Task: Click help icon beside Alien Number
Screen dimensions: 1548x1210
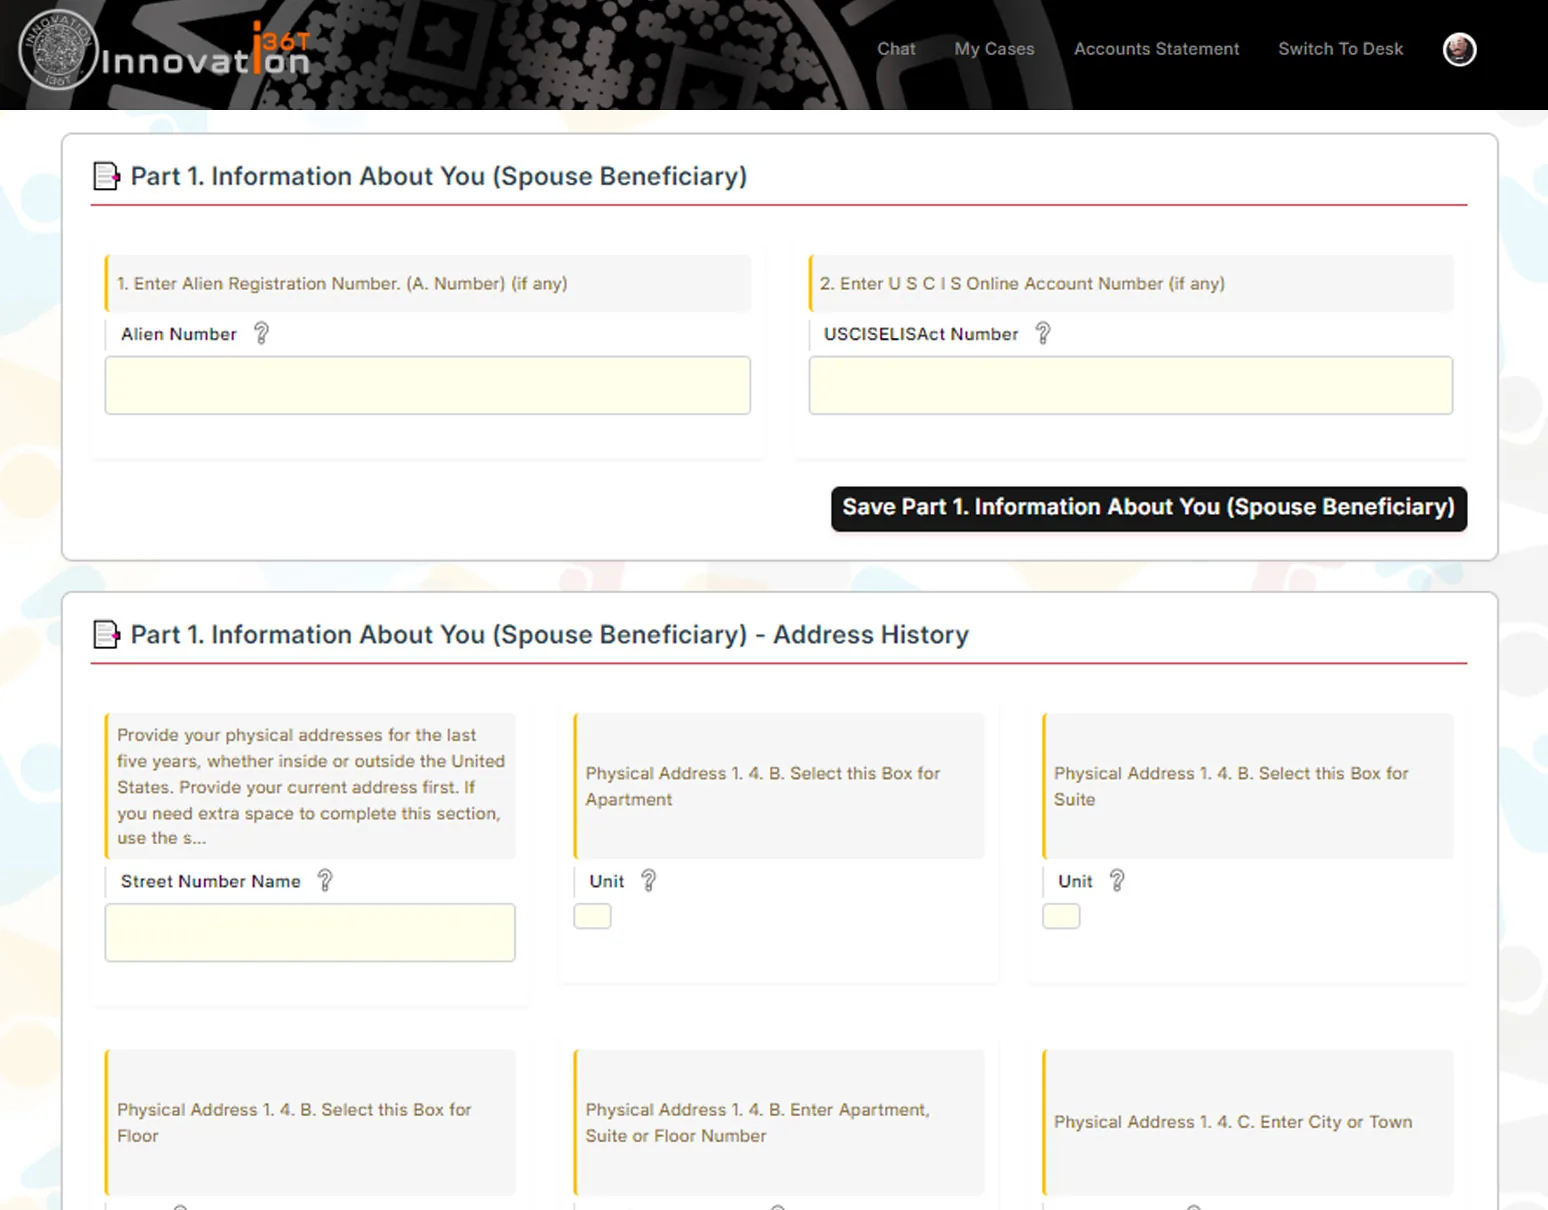Action: coord(261,333)
